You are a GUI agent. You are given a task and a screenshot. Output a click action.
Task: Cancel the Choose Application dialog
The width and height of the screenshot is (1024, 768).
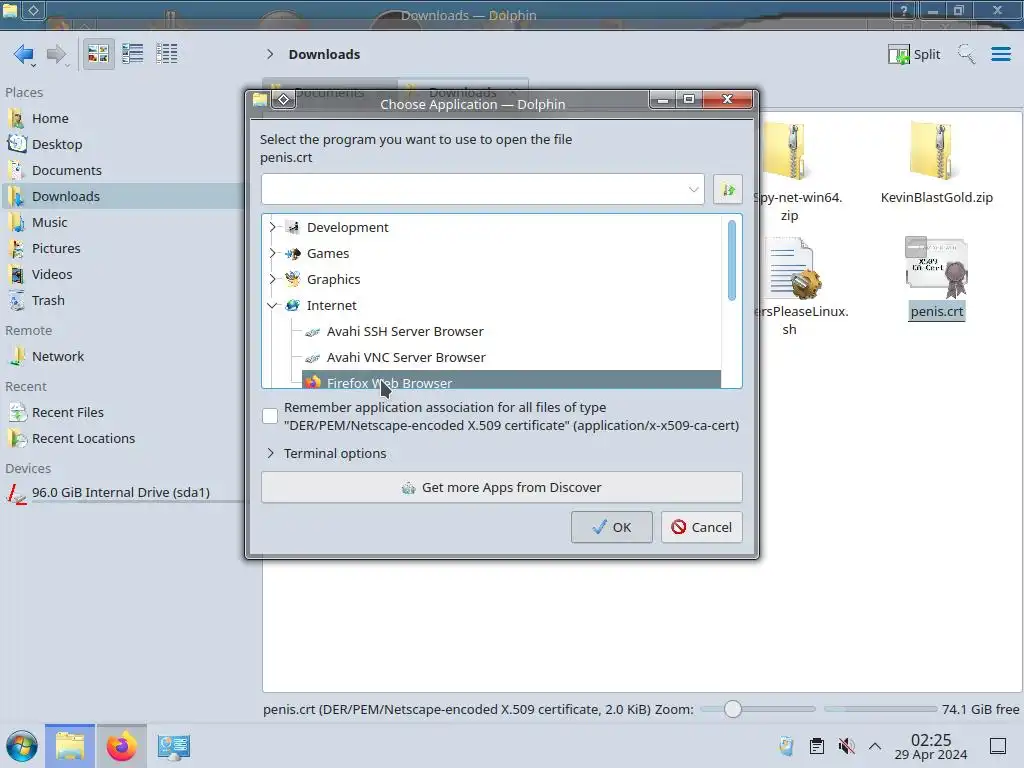pos(701,527)
